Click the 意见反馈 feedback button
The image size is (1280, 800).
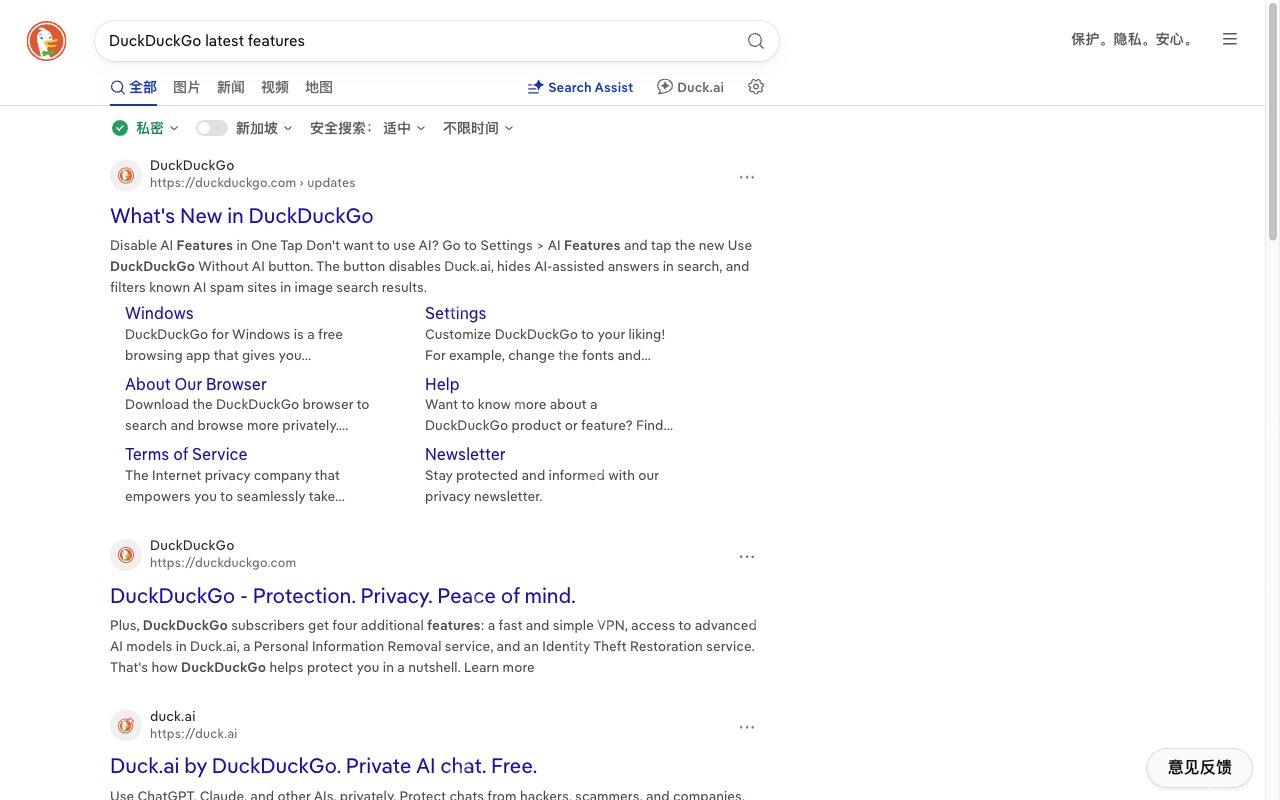1199,768
